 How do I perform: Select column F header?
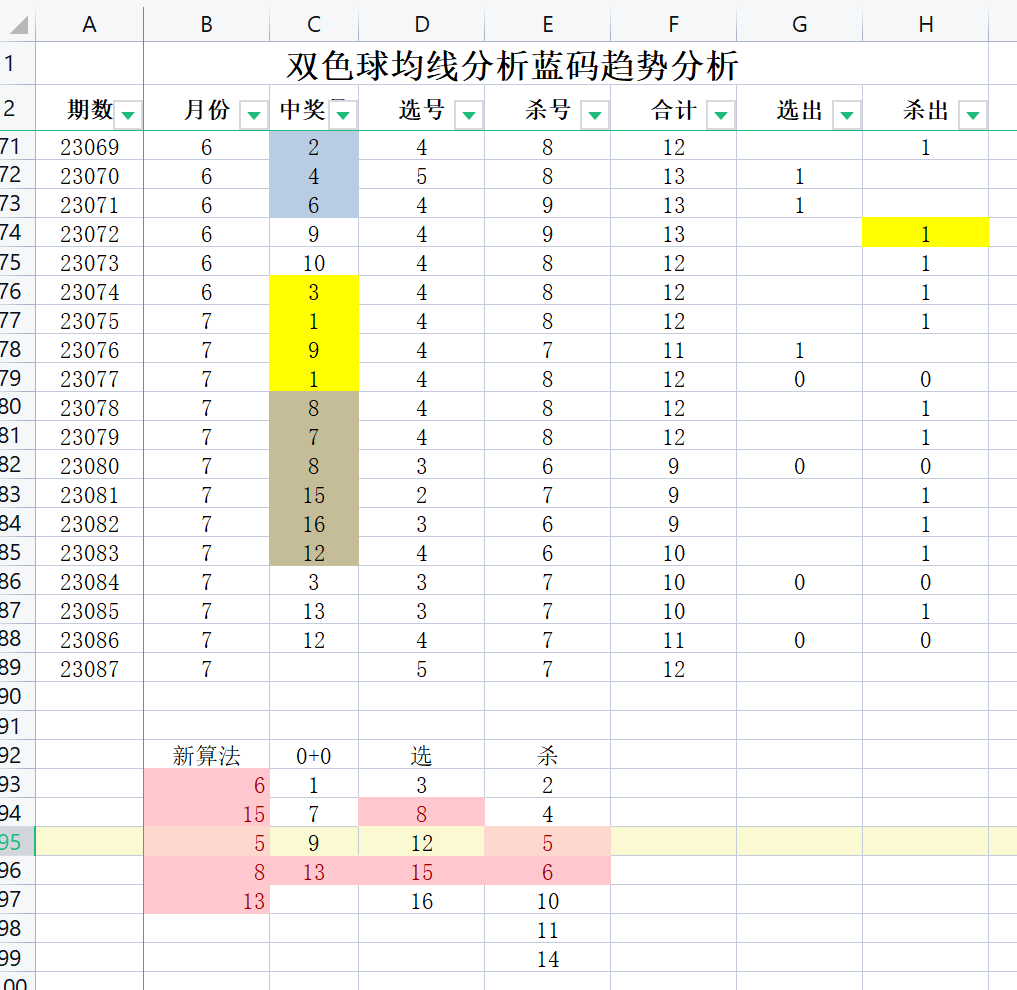[673, 25]
